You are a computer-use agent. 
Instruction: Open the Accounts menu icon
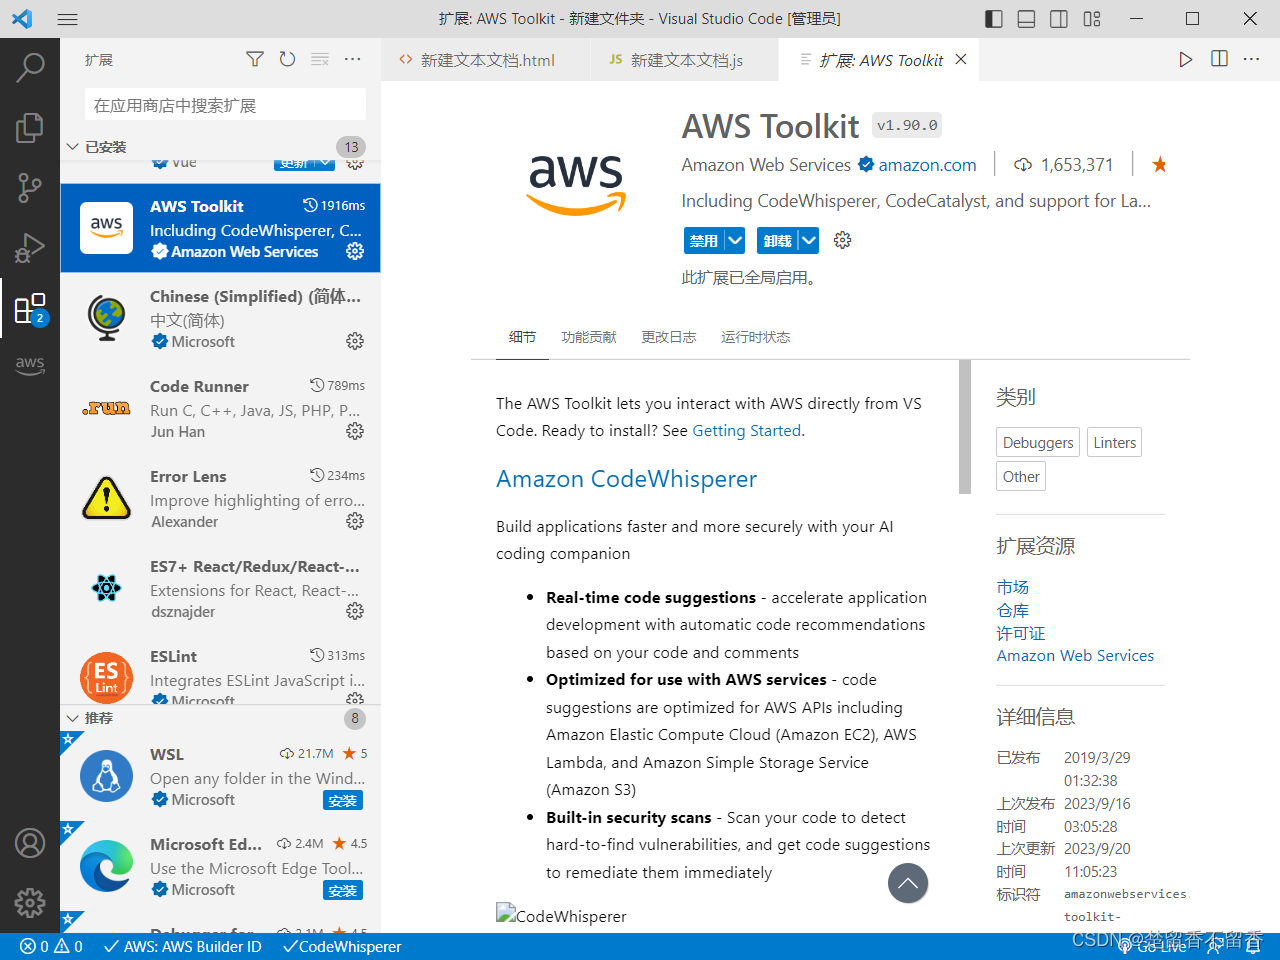30,843
